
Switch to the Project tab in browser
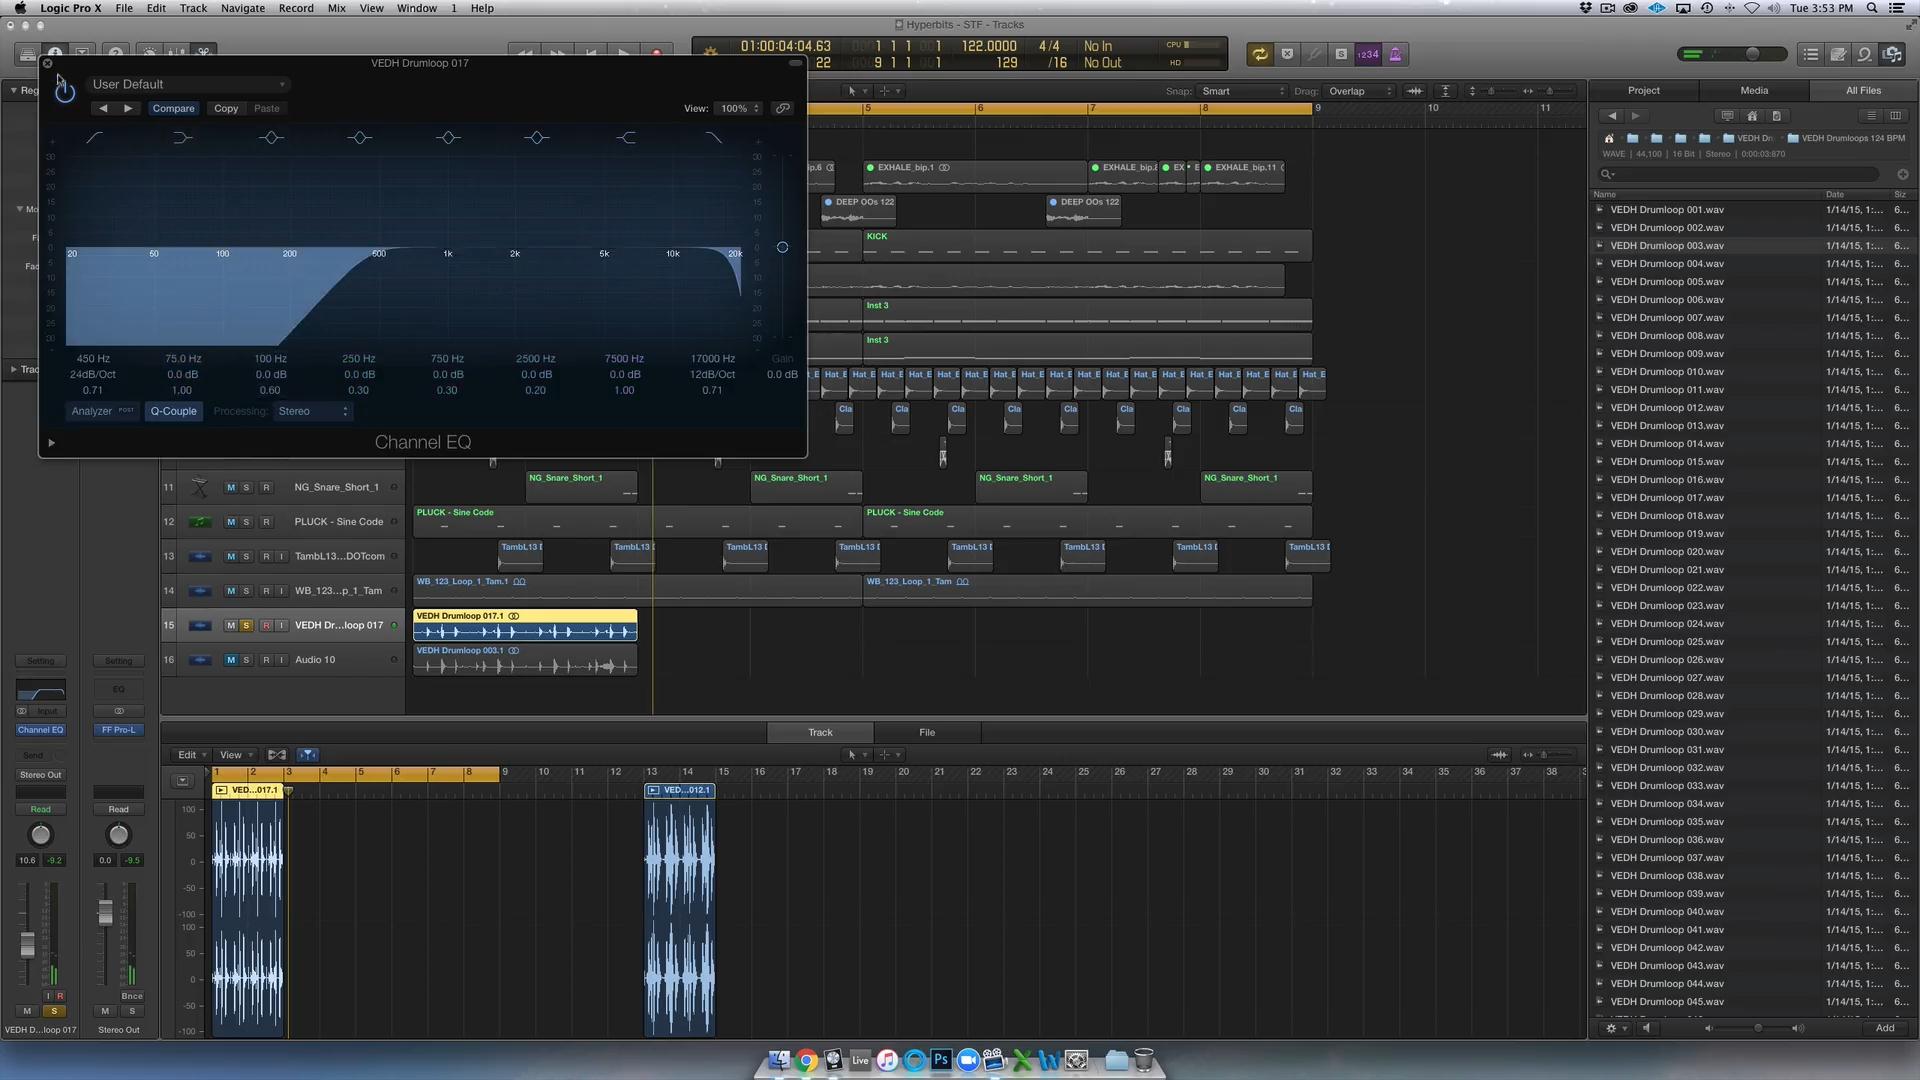(1644, 90)
